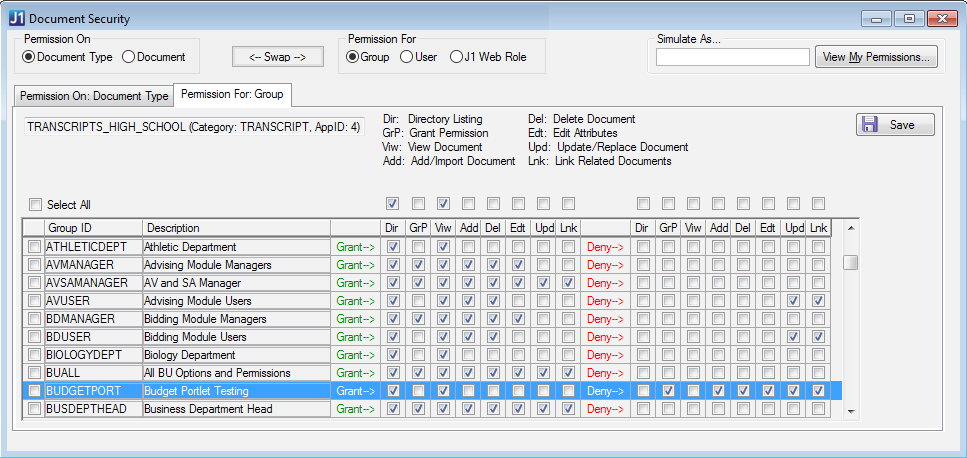967x458 pixels.
Task: Click the Simulate As text field
Action: tap(732, 58)
